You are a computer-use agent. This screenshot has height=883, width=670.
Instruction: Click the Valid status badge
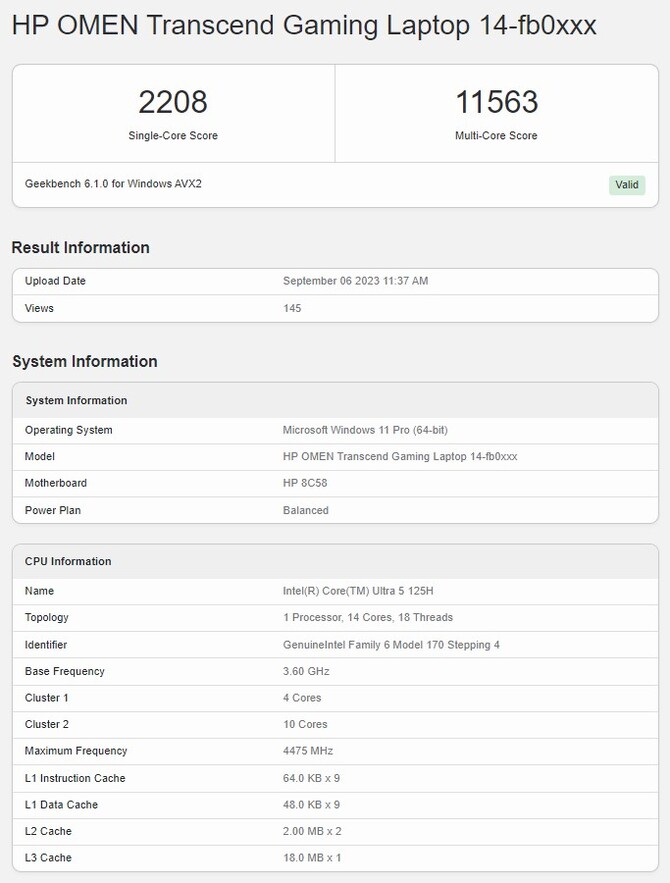(x=627, y=185)
